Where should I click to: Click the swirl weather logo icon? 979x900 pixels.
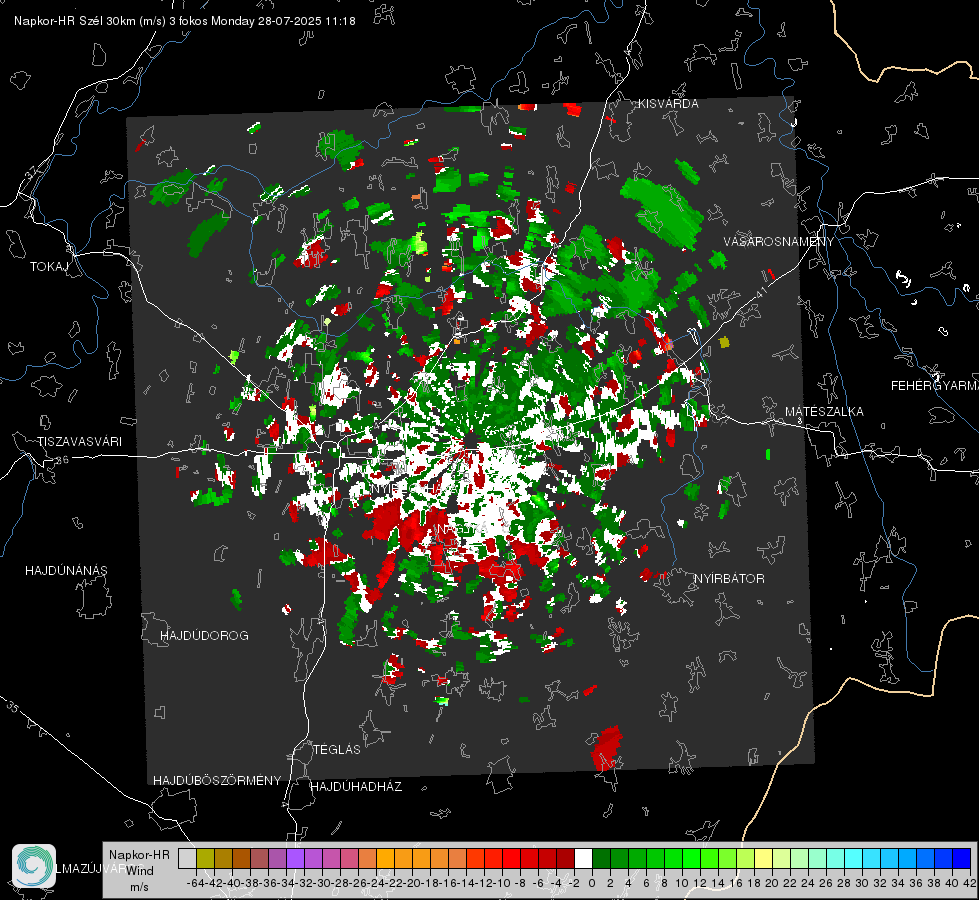(34, 866)
